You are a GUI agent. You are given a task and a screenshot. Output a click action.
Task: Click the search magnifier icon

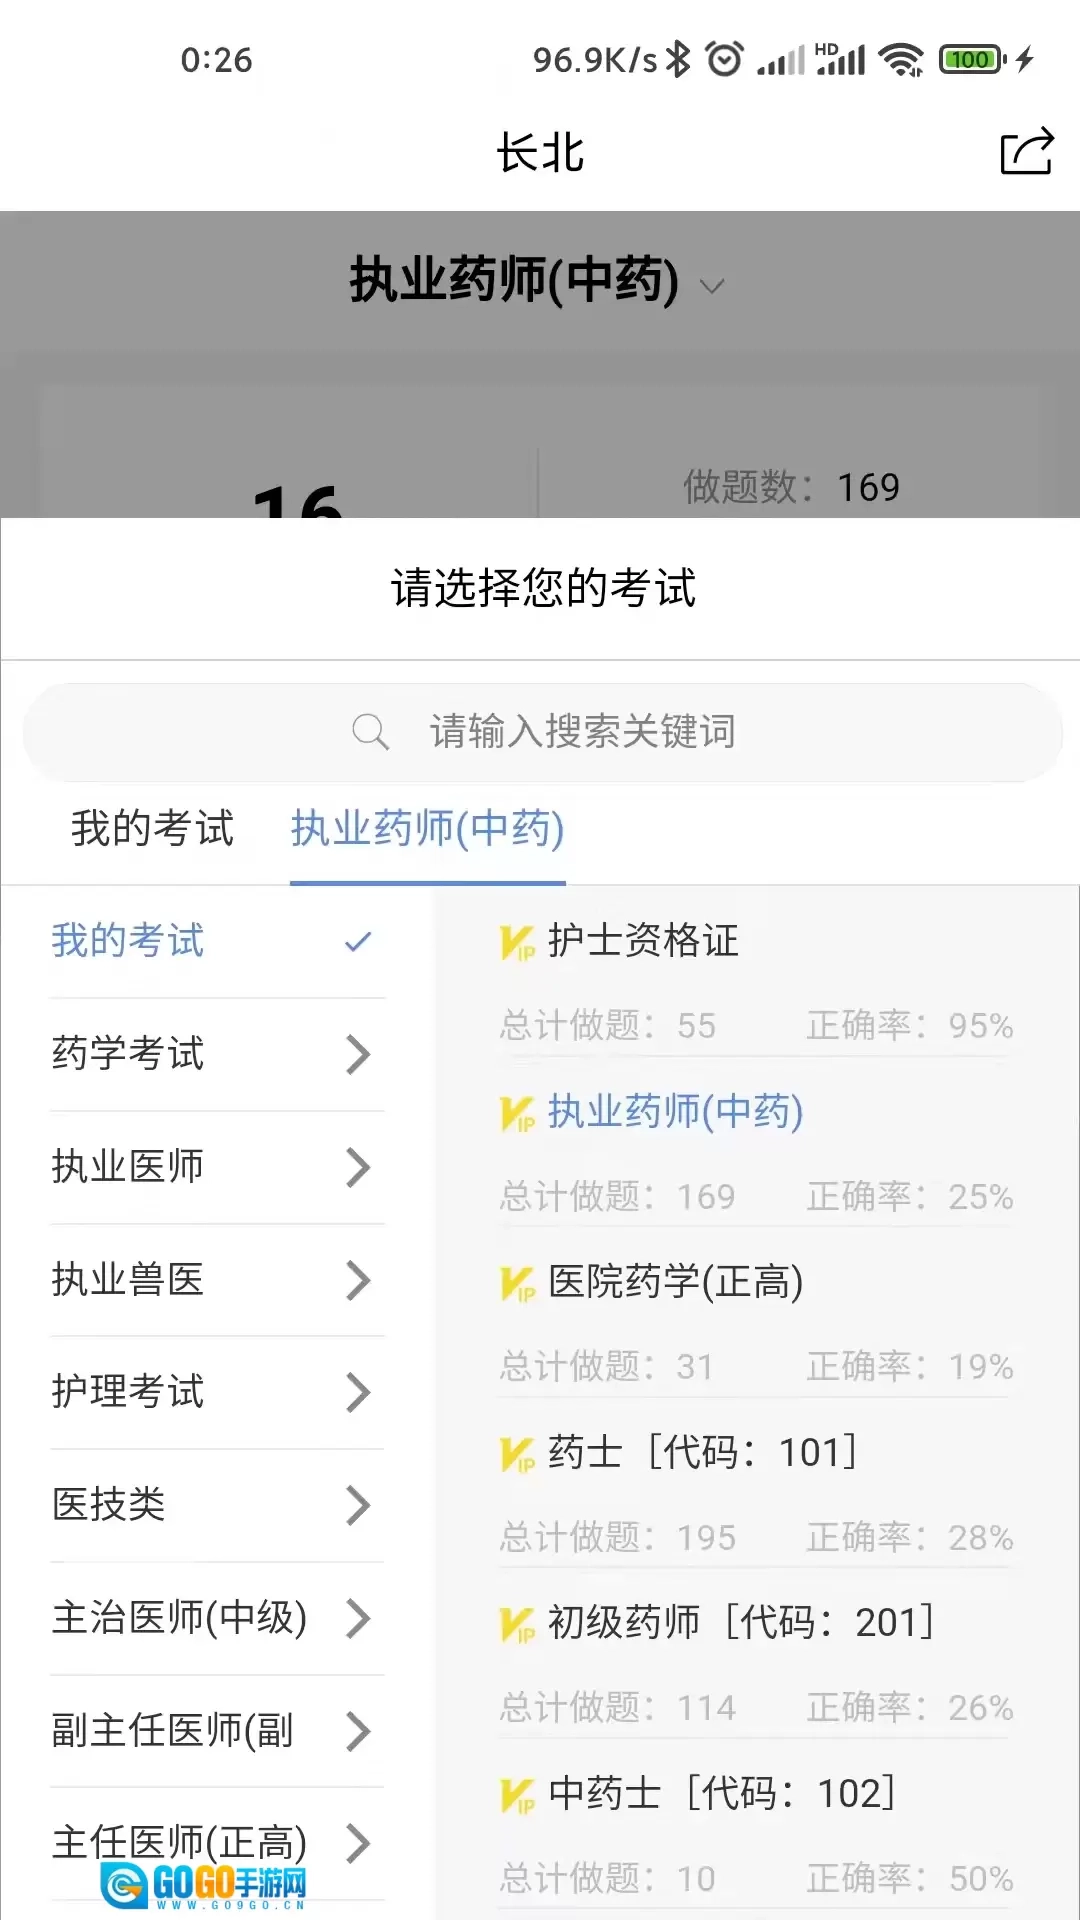click(x=369, y=731)
